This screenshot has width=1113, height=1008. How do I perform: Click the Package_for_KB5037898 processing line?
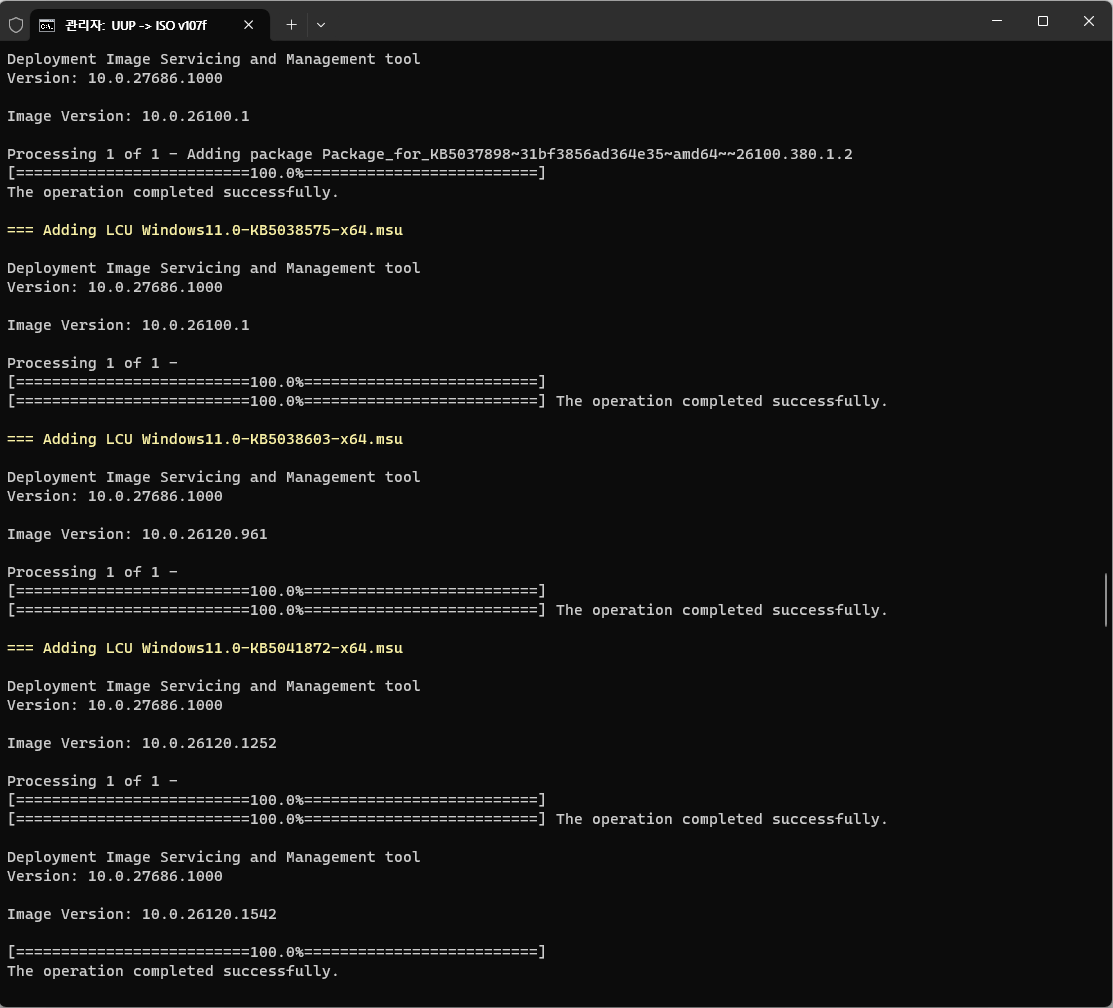point(429,154)
